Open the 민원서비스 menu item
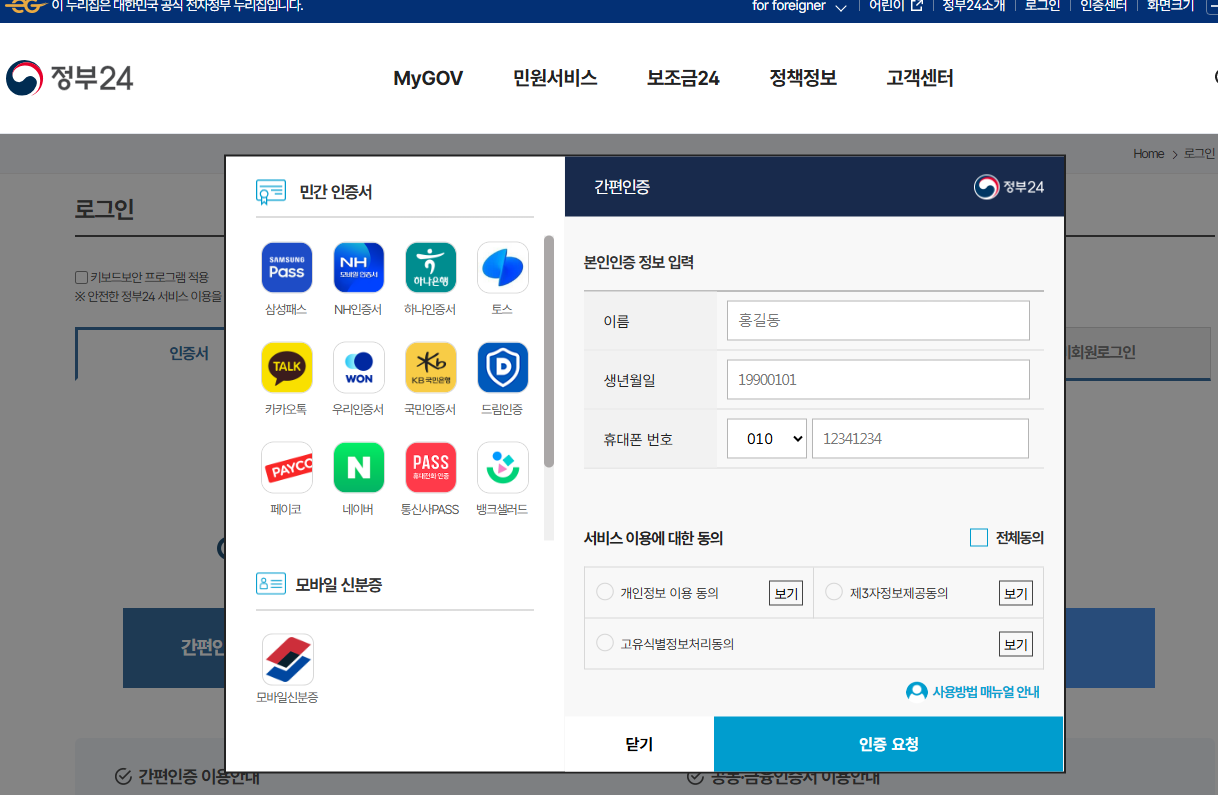 (558, 78)
